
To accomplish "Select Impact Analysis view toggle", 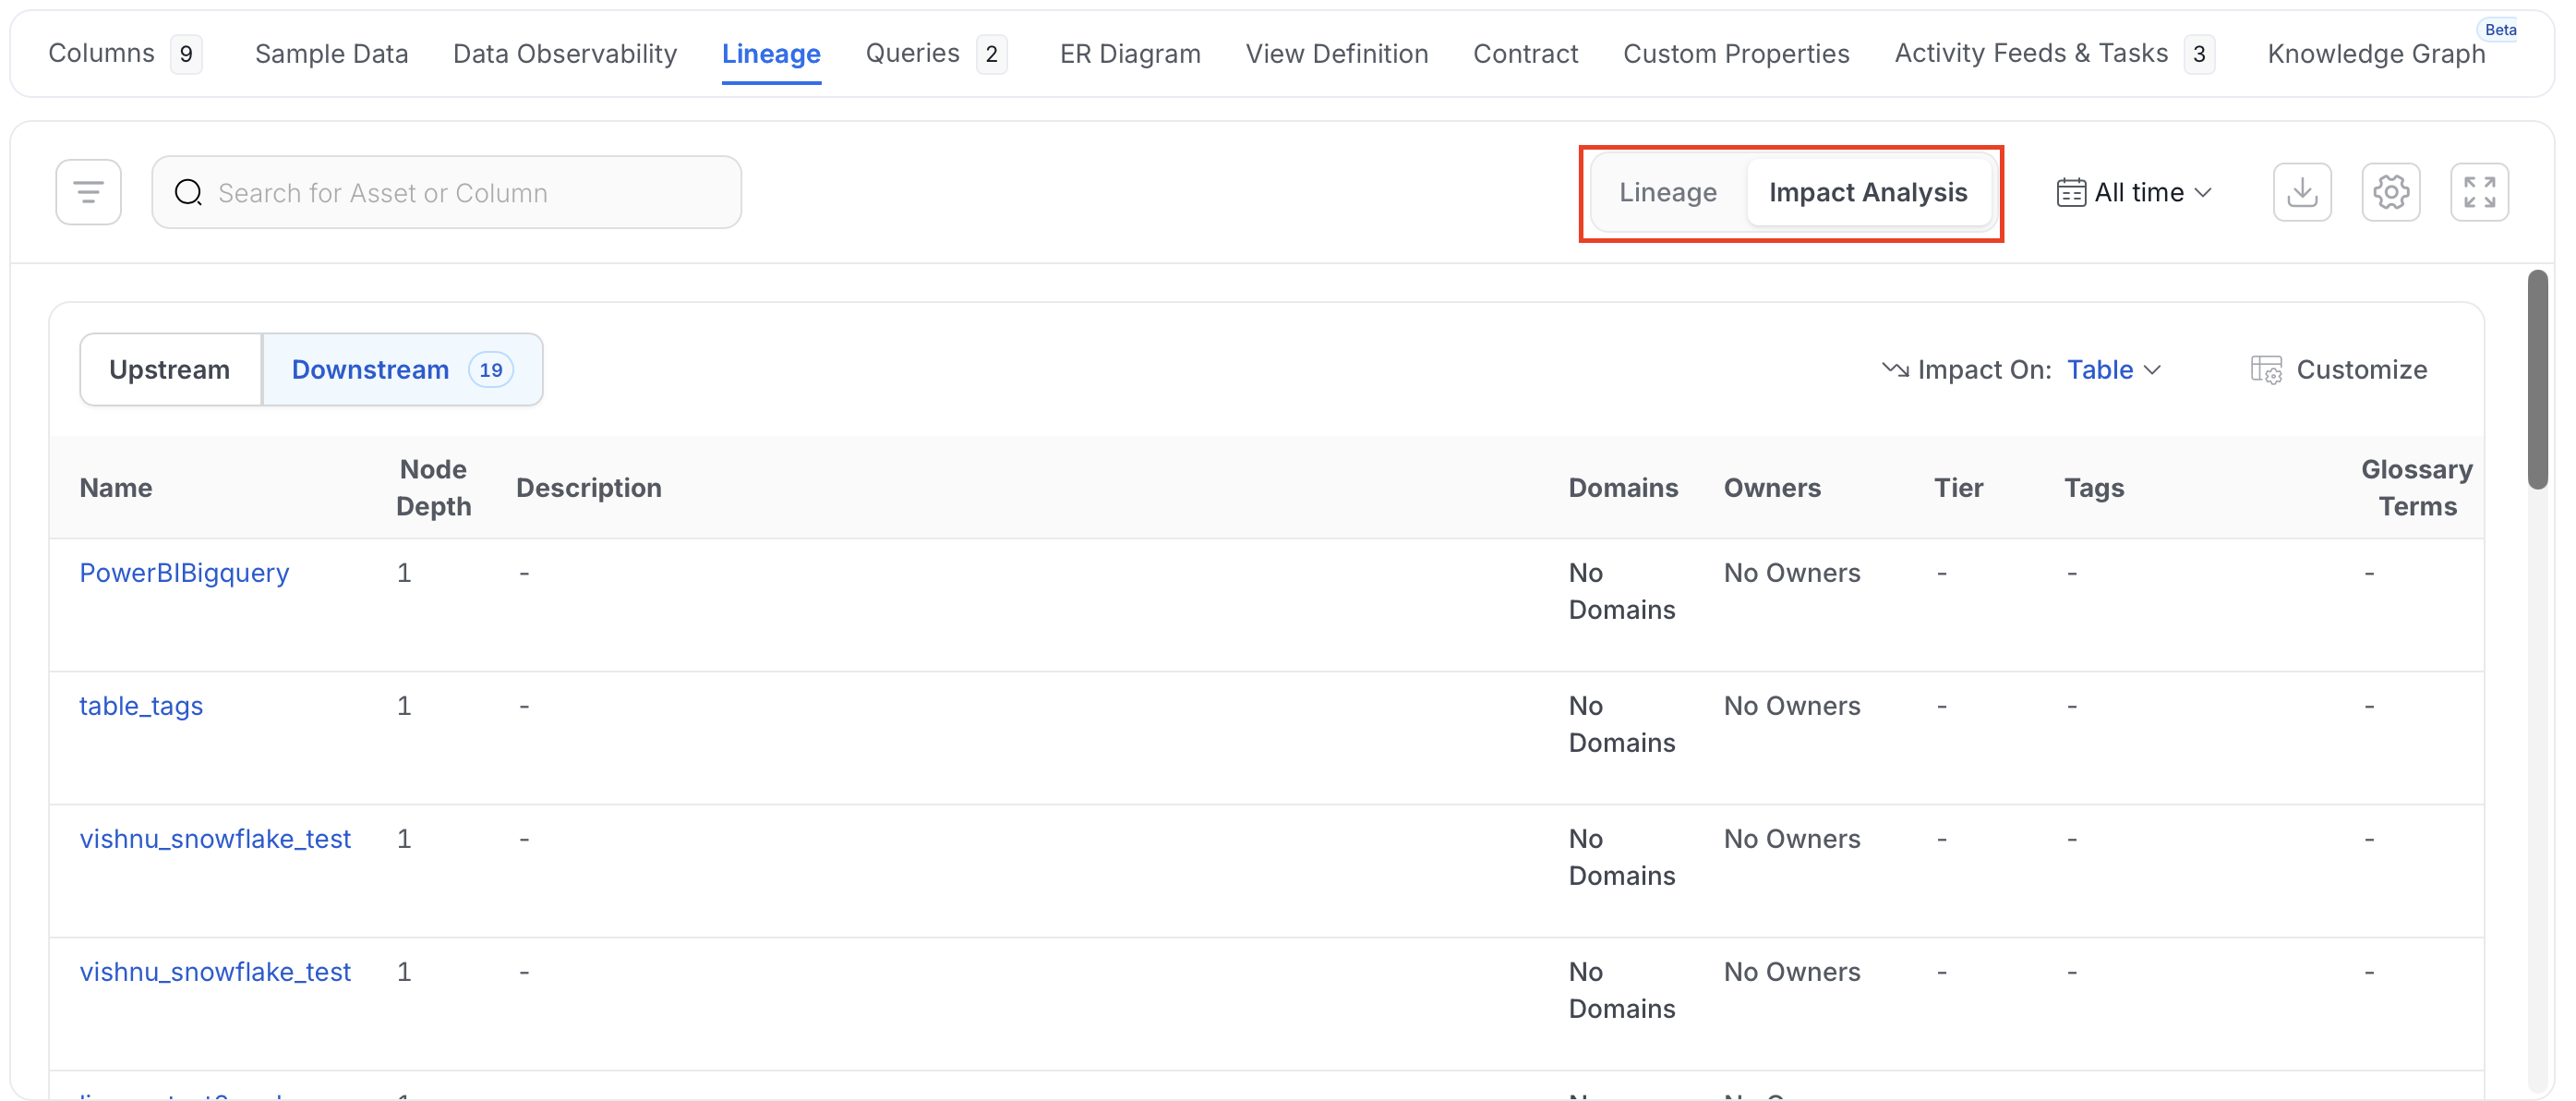I will coord(1868,192).
